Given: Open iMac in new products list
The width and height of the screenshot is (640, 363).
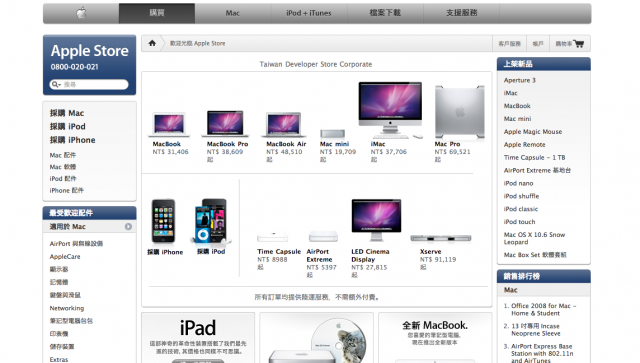Looking at the screenshot, I should pos(511,93).
